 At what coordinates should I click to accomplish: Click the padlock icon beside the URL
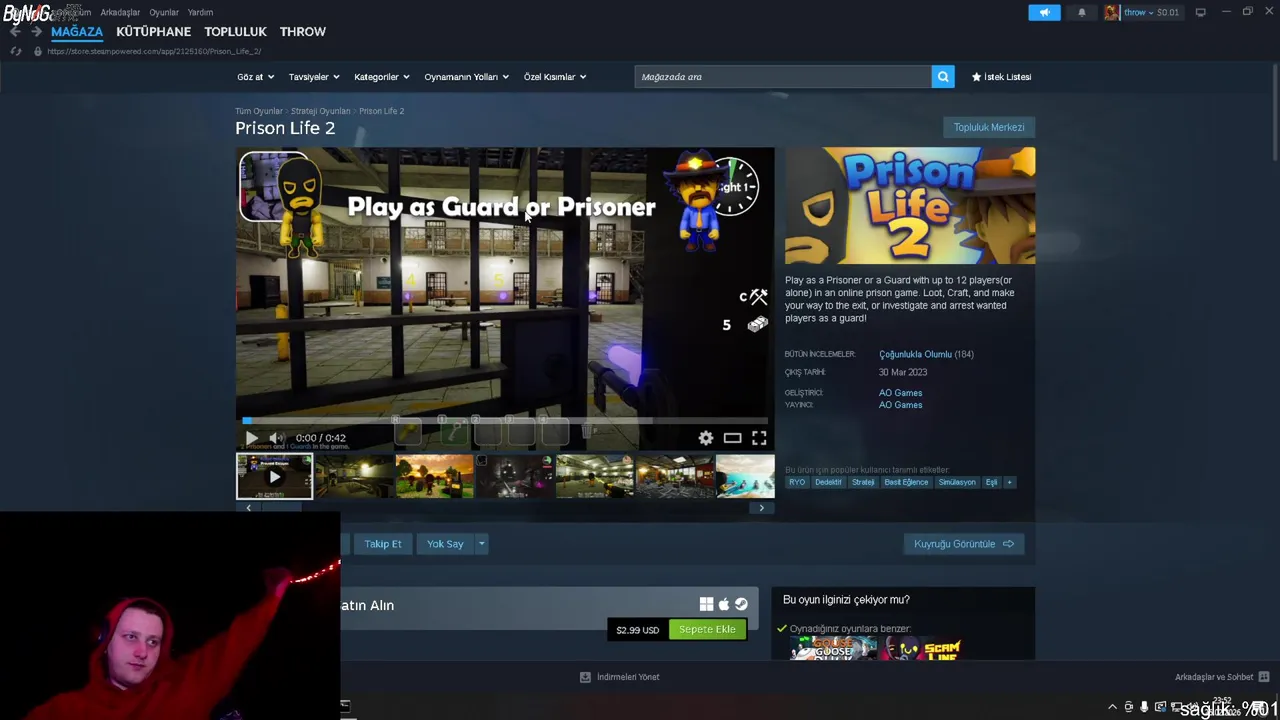[37, 51]
